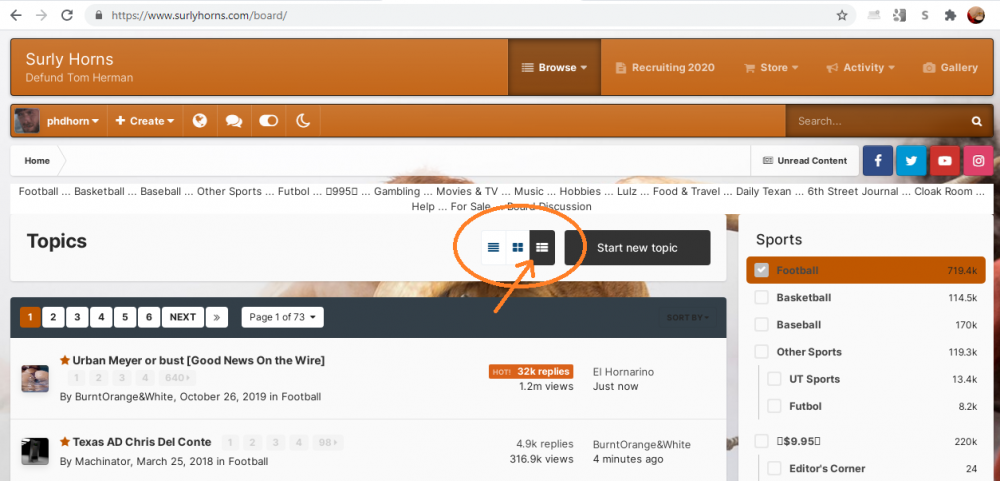Check the Basketball forum checkbox
Screen dimensions: 1000x481
pyautogui.click(x=761, y=297)
